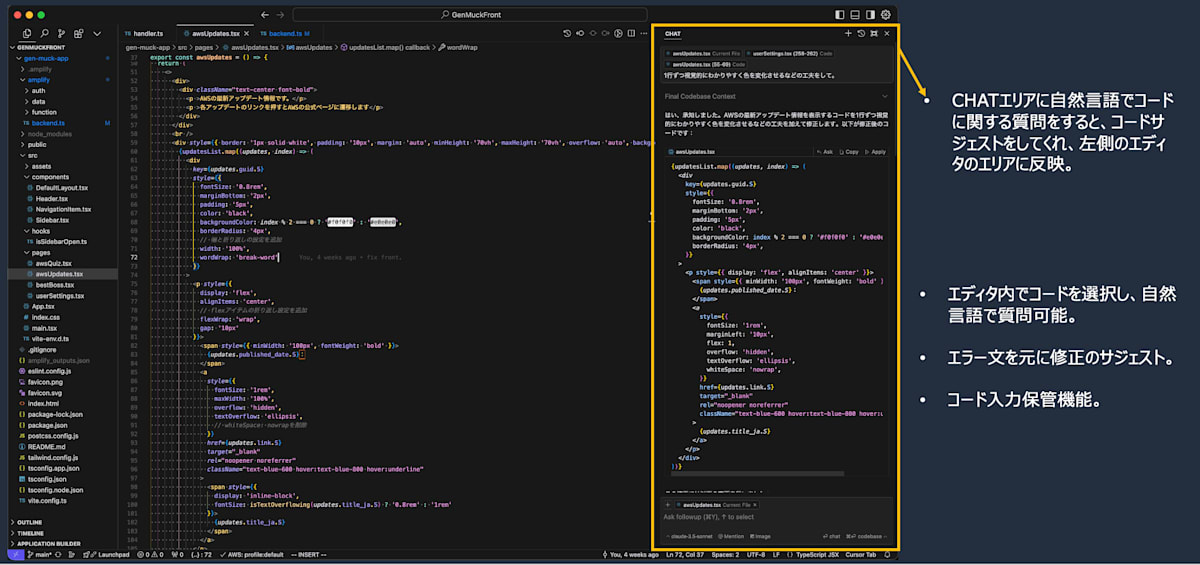Toggle the bottom panel layout button
1200x565 pixels.
pos(854,14)
